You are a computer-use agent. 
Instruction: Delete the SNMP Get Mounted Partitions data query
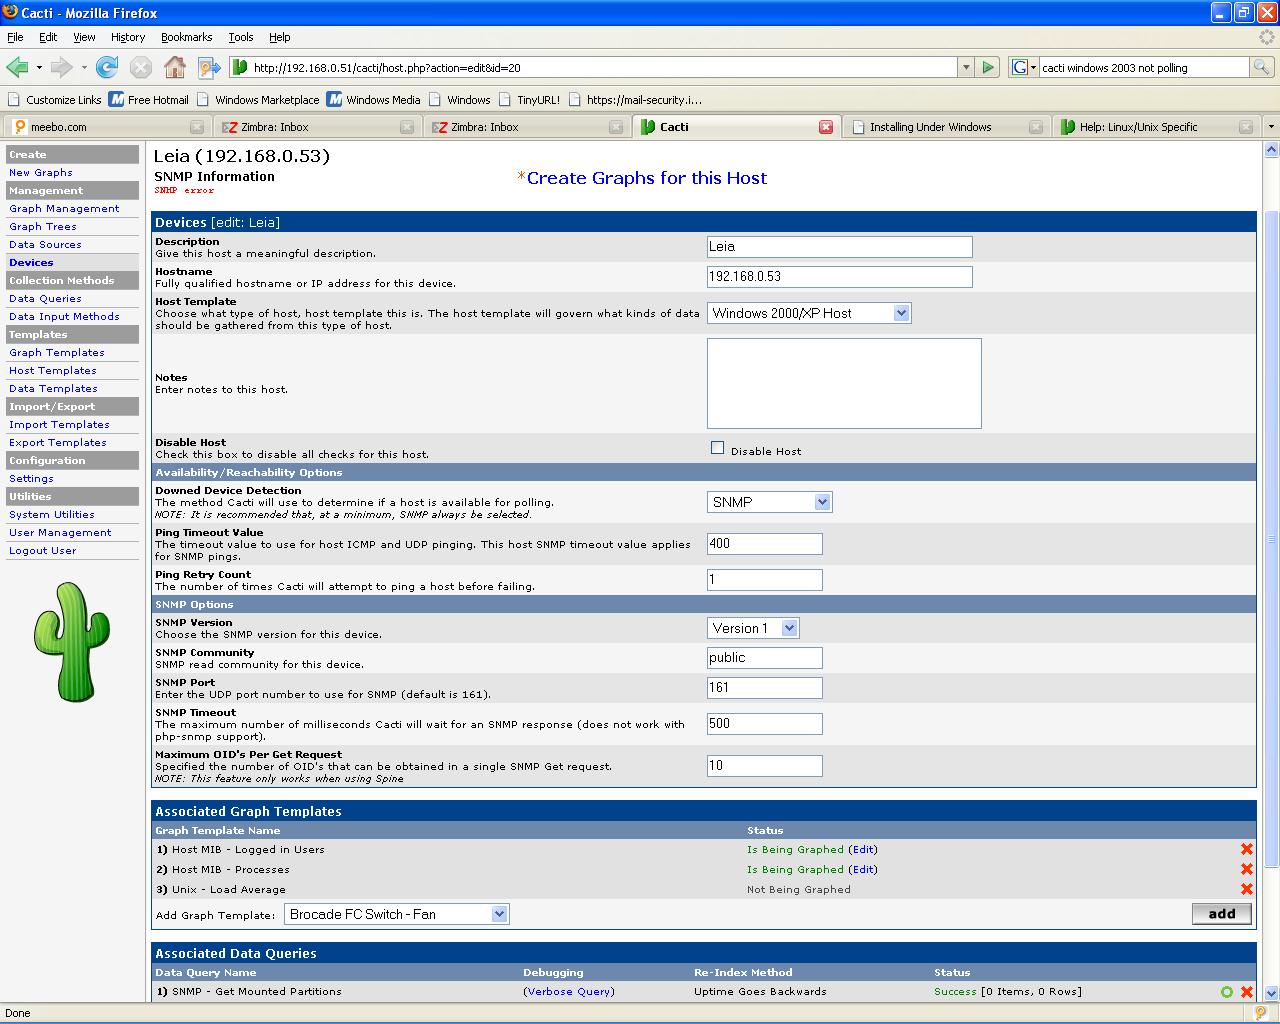1247,992
